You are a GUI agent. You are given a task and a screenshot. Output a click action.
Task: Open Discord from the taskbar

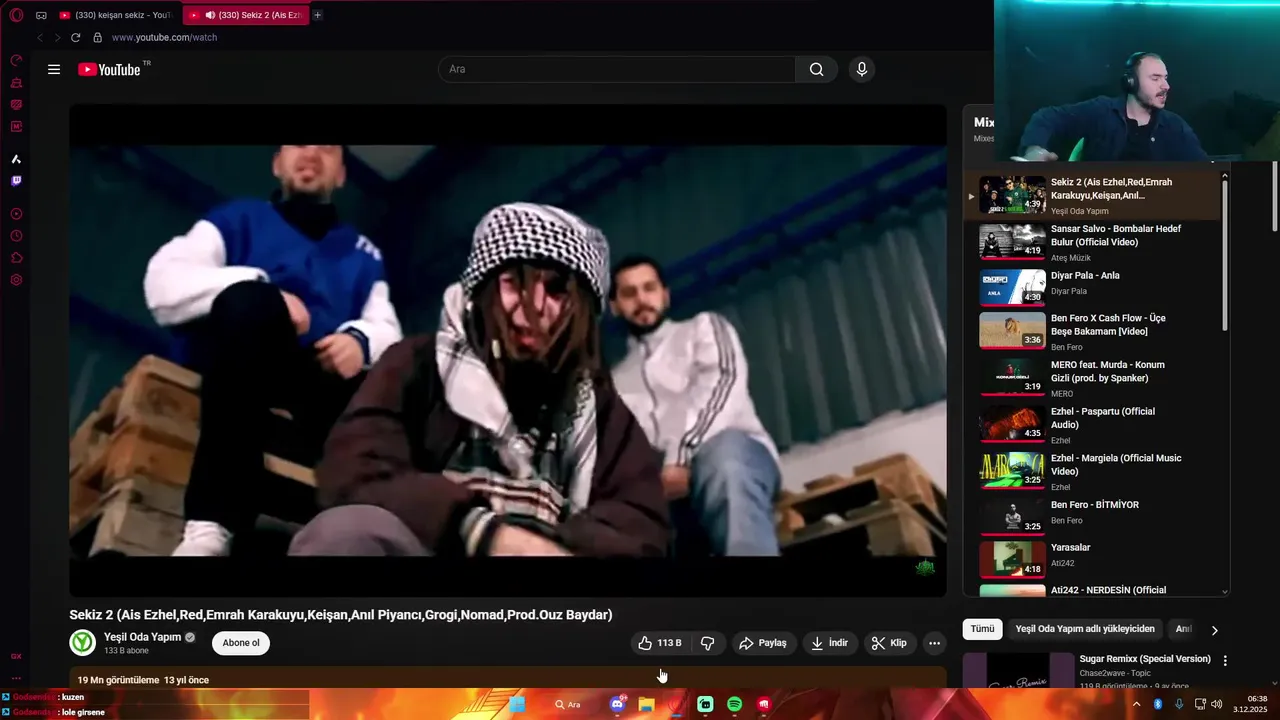pos(617,704)
